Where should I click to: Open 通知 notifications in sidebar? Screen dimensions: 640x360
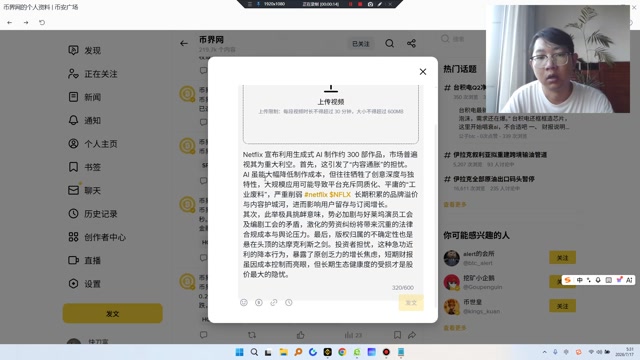pos(84,120)
